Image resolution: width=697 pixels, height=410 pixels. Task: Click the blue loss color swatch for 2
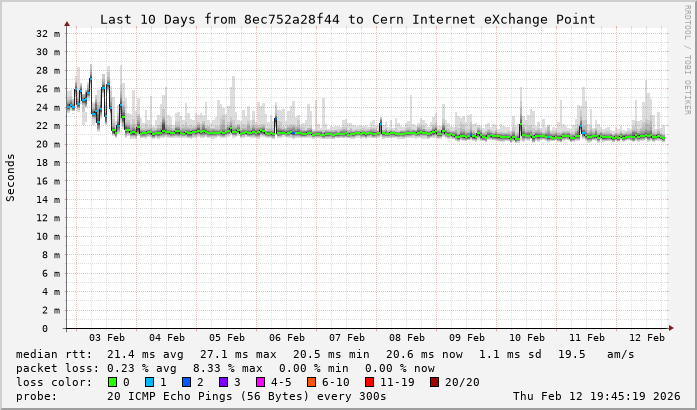(x=187, y=382)
